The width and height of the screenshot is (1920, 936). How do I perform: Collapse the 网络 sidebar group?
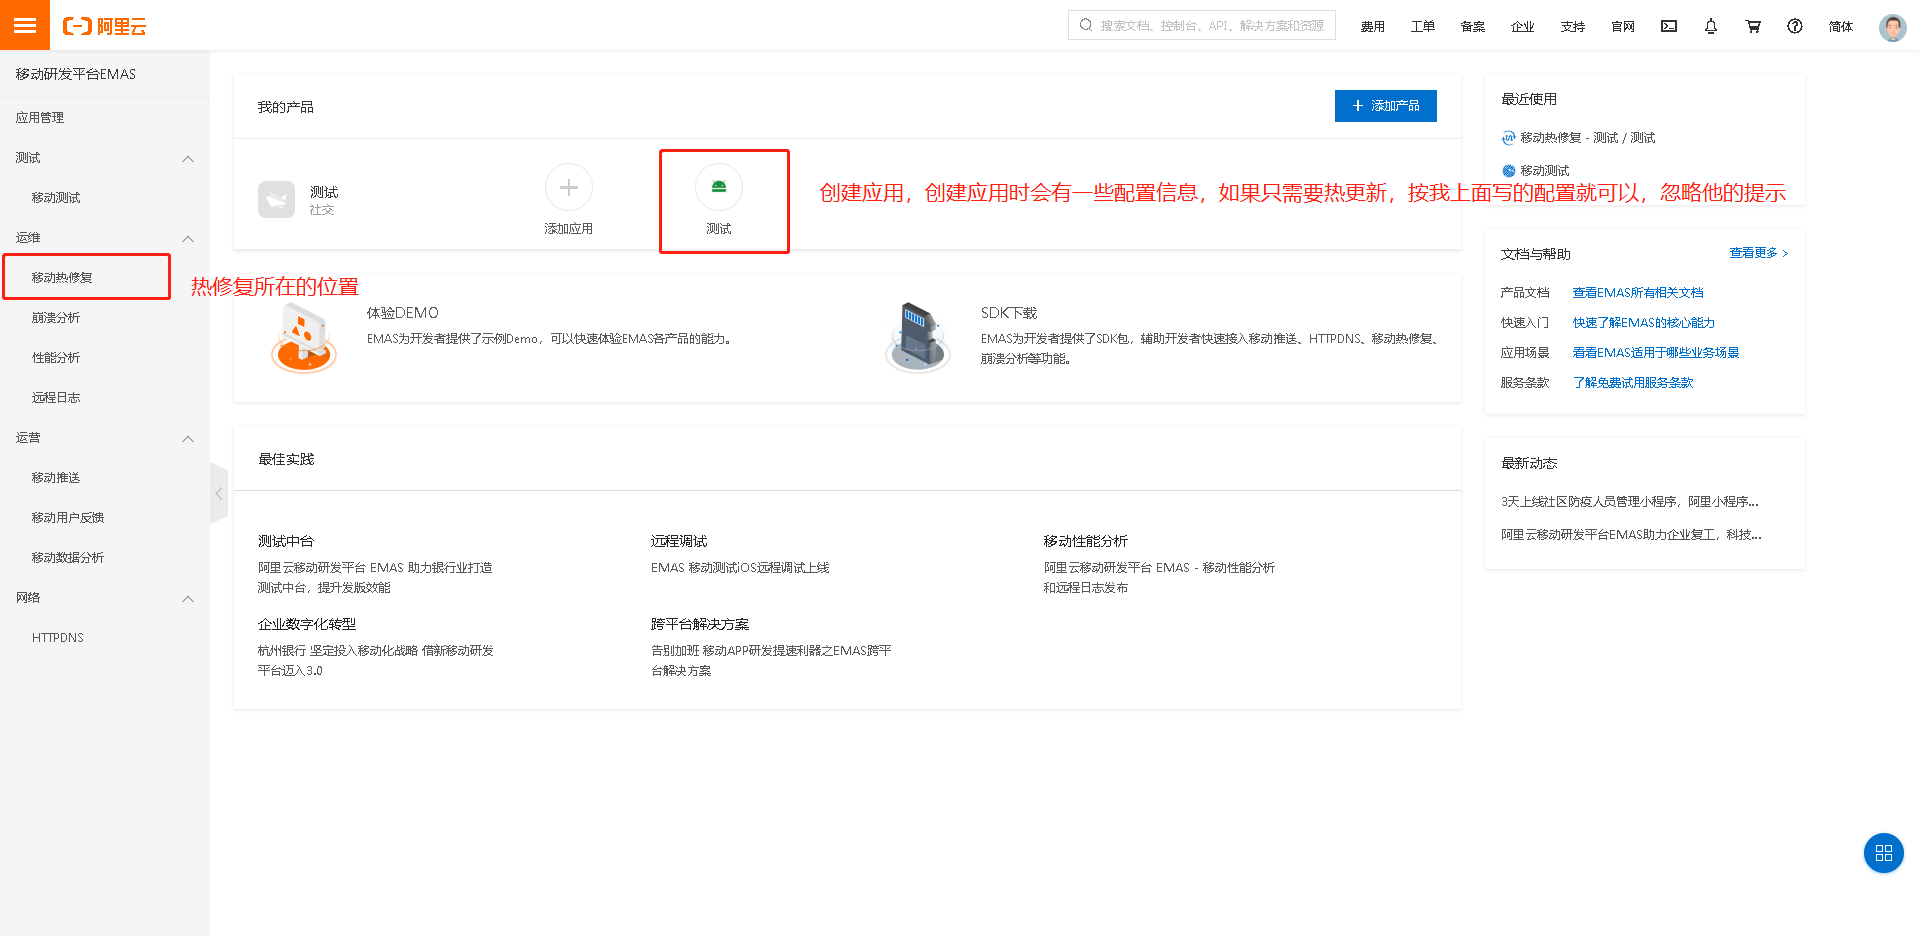tap(188, 598)
